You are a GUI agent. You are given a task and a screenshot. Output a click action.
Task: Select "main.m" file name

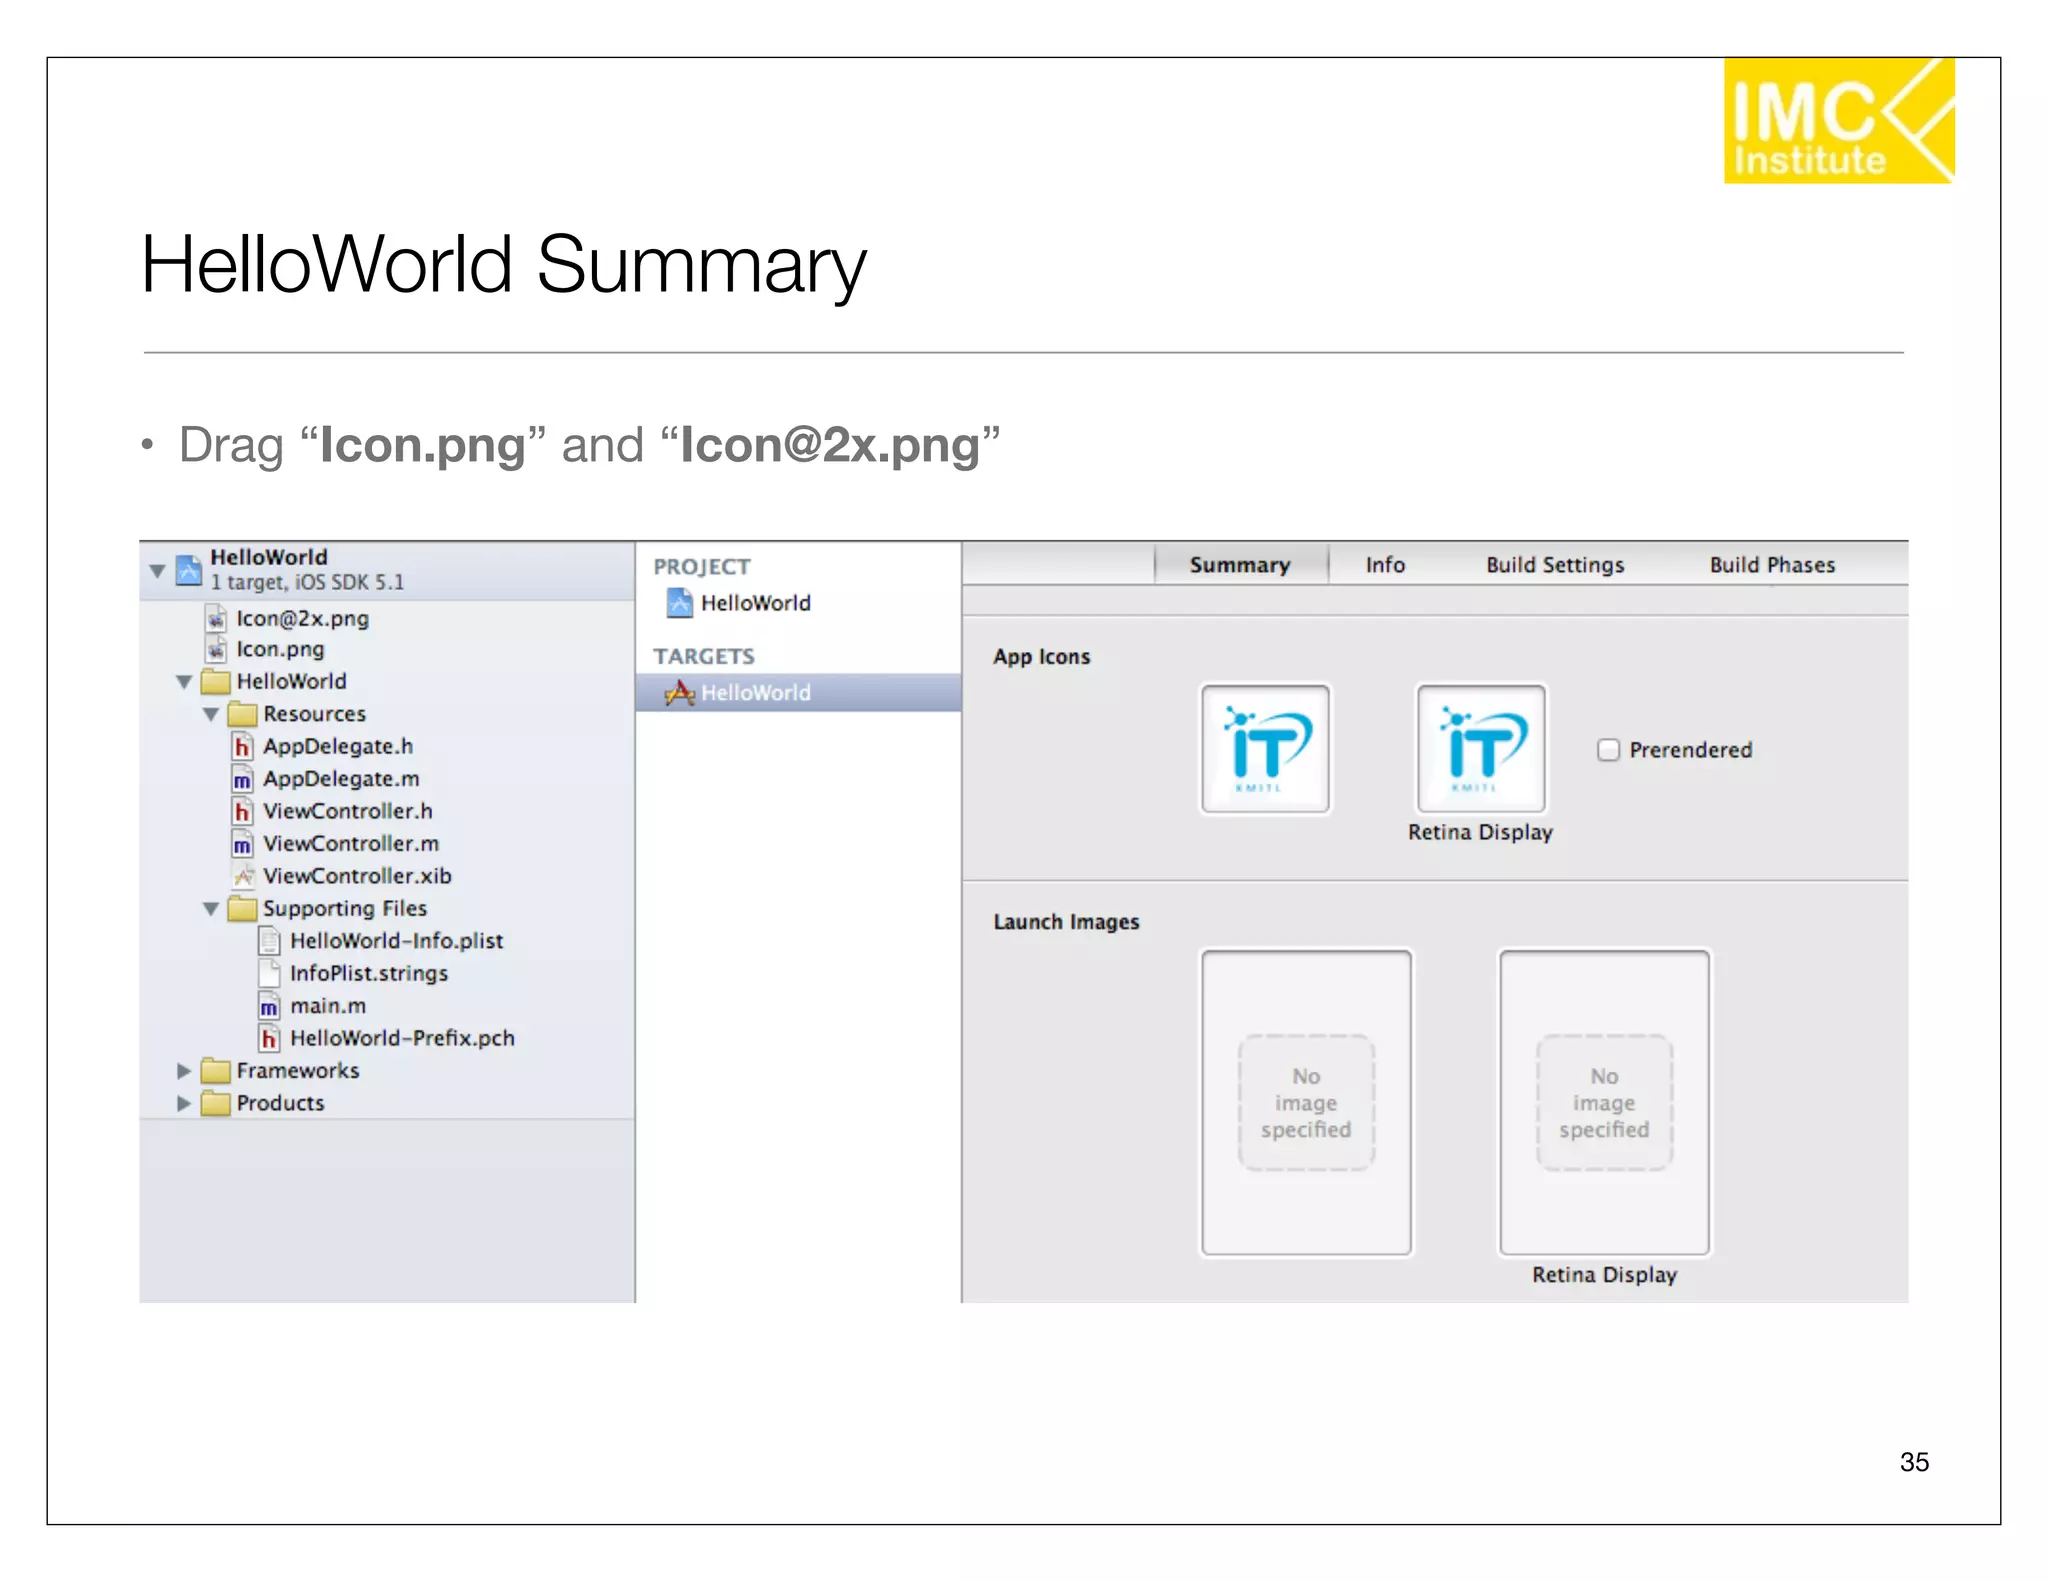tap(328, 1006)
